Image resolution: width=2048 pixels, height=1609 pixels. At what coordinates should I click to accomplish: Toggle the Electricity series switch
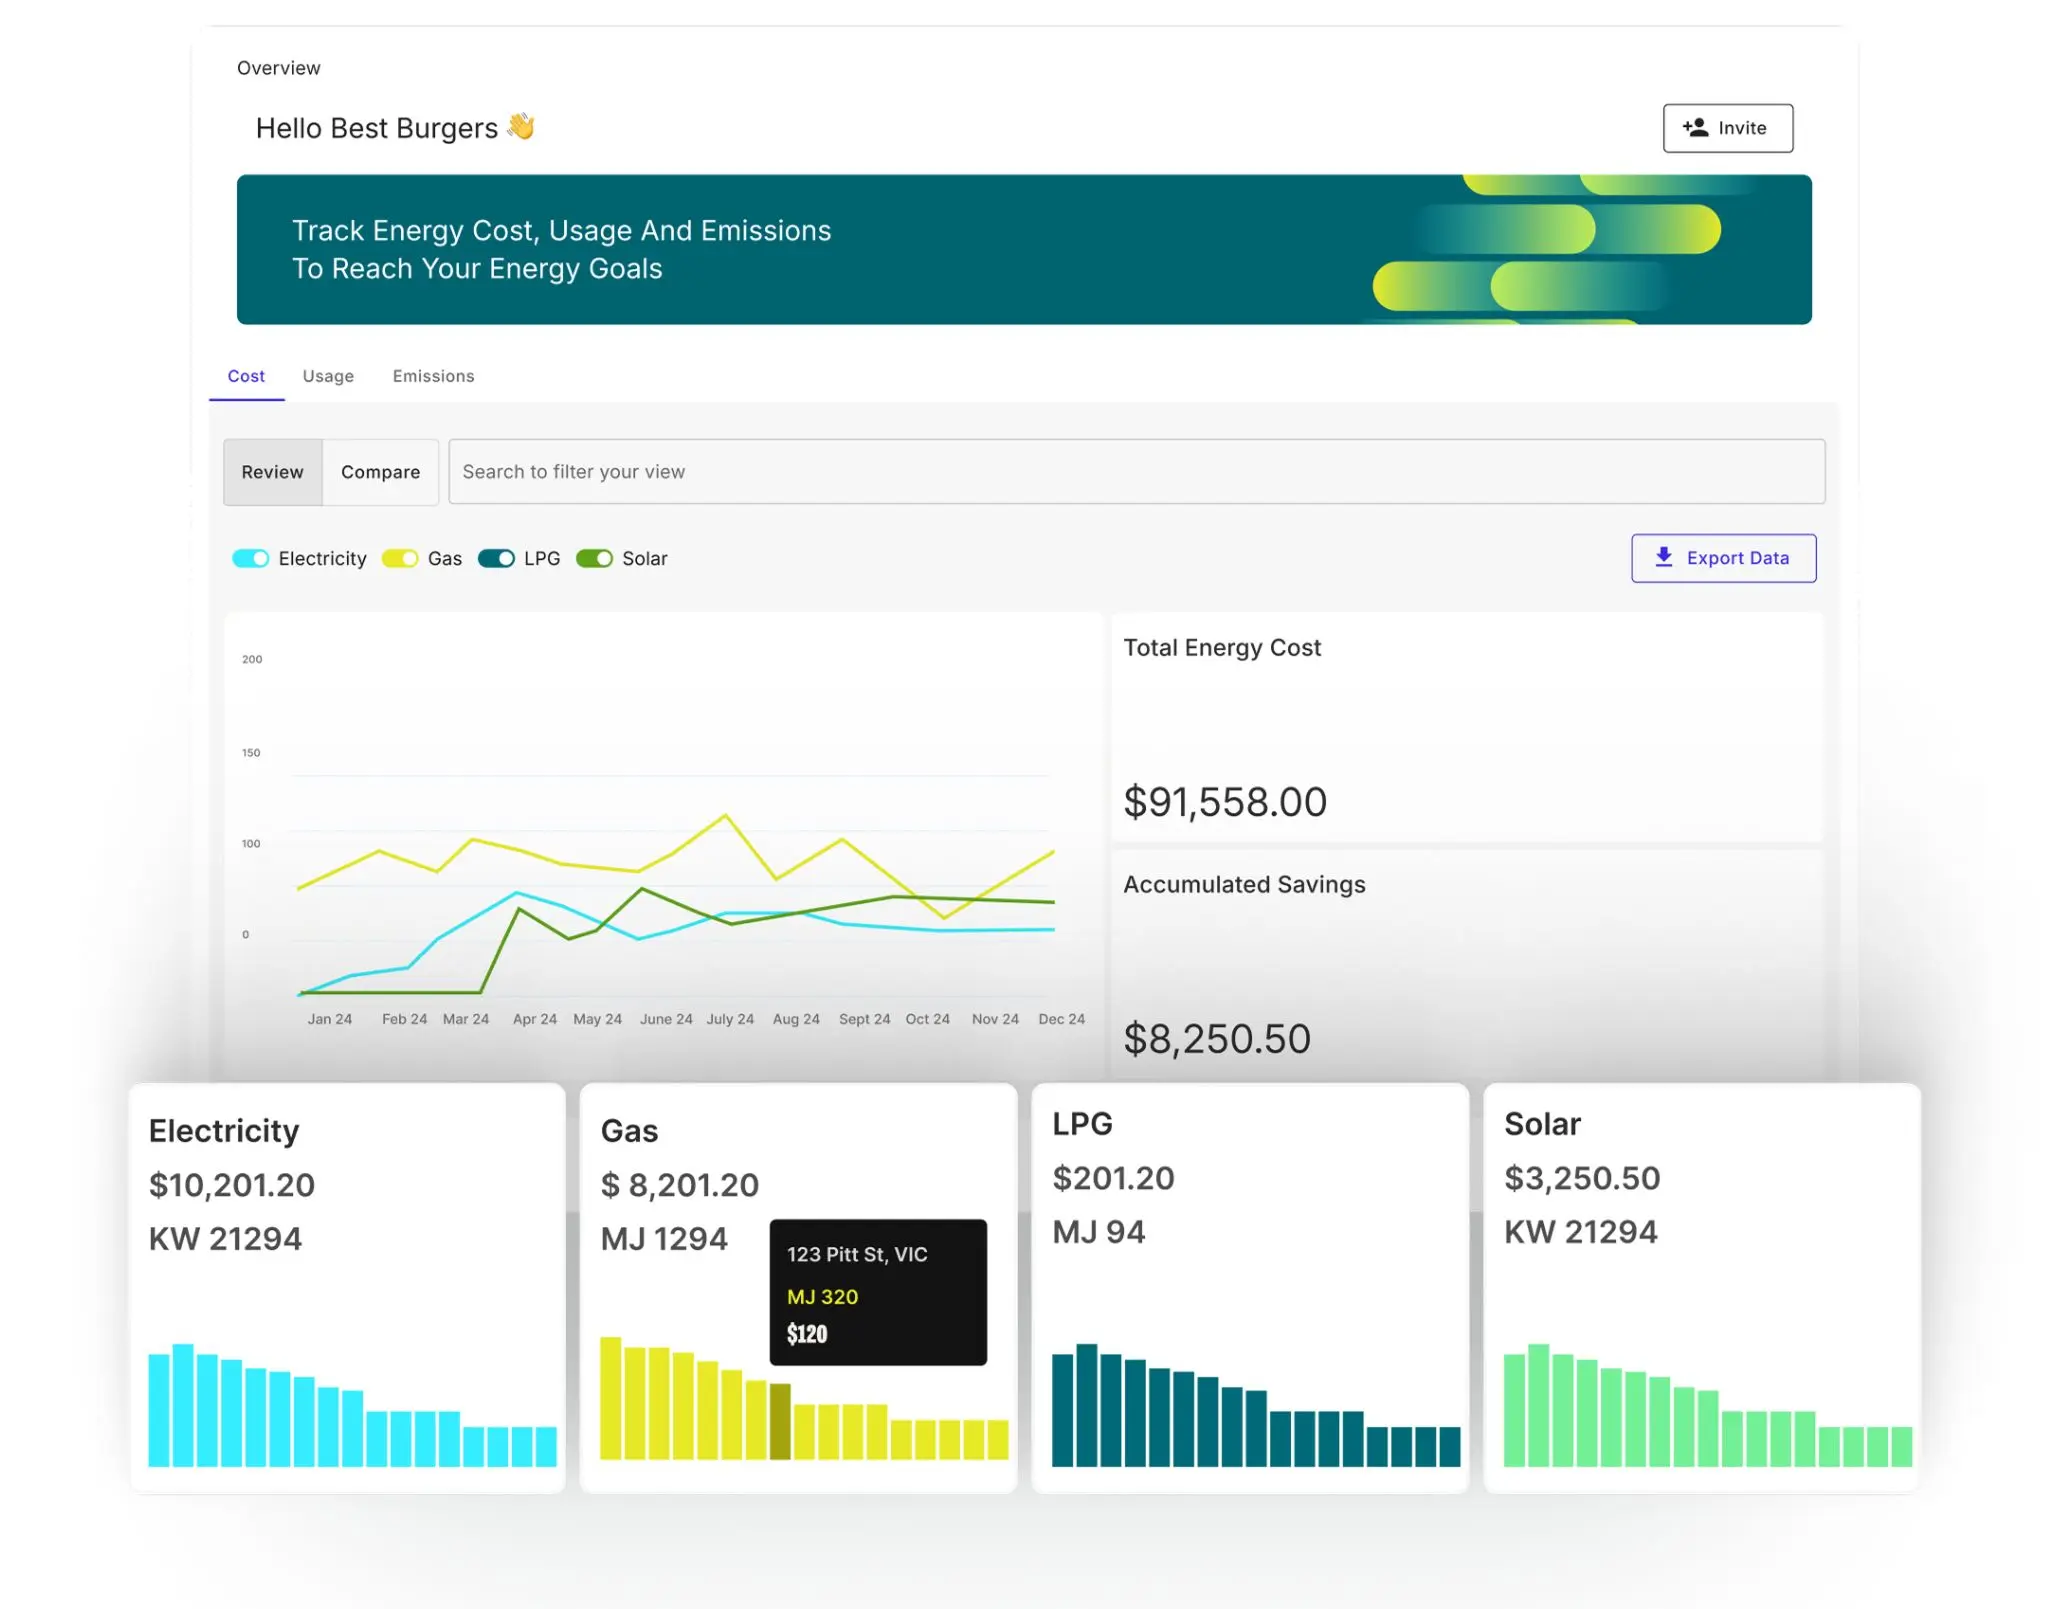[x=250, y=558]
